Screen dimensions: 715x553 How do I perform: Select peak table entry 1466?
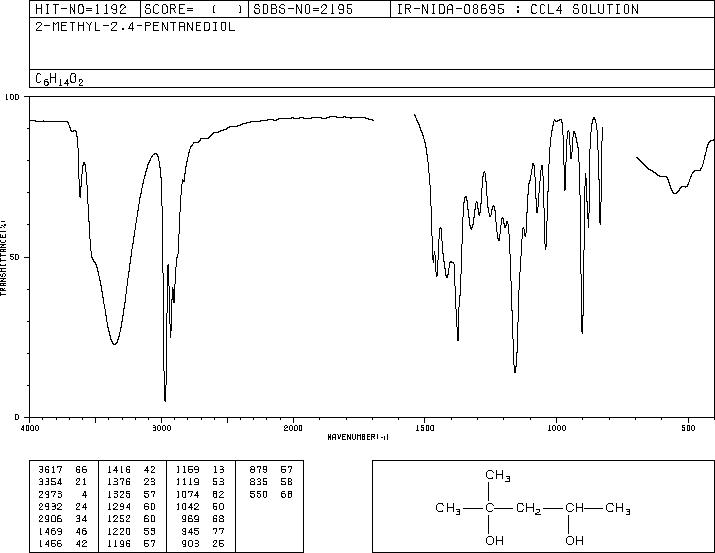tap(50, 543)
